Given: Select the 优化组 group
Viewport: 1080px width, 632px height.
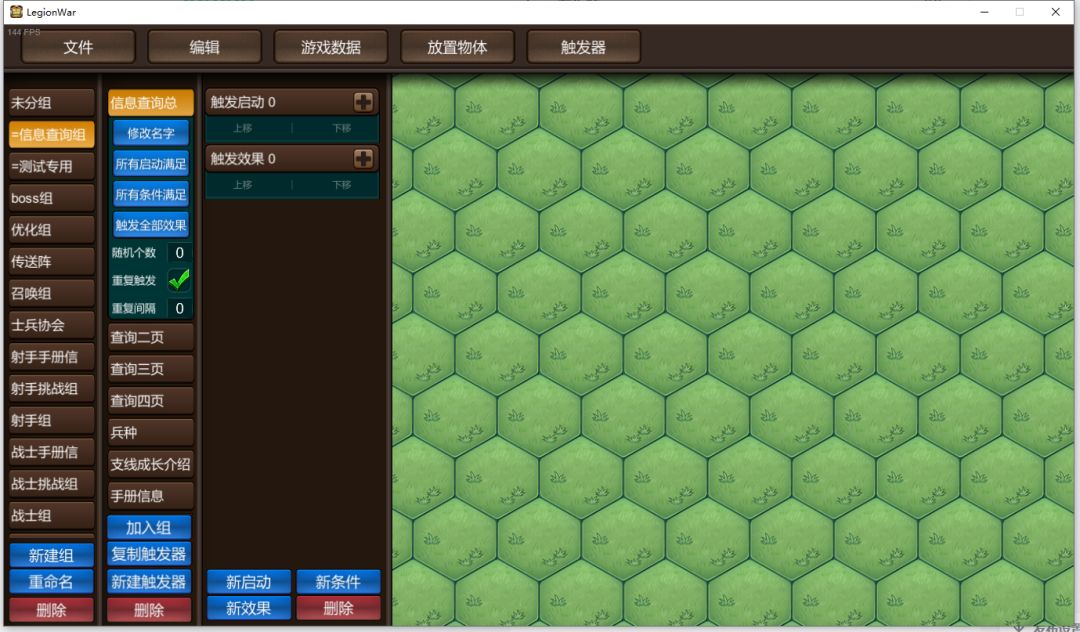Looking at the screenshot, I should click(x=52, y=229).
